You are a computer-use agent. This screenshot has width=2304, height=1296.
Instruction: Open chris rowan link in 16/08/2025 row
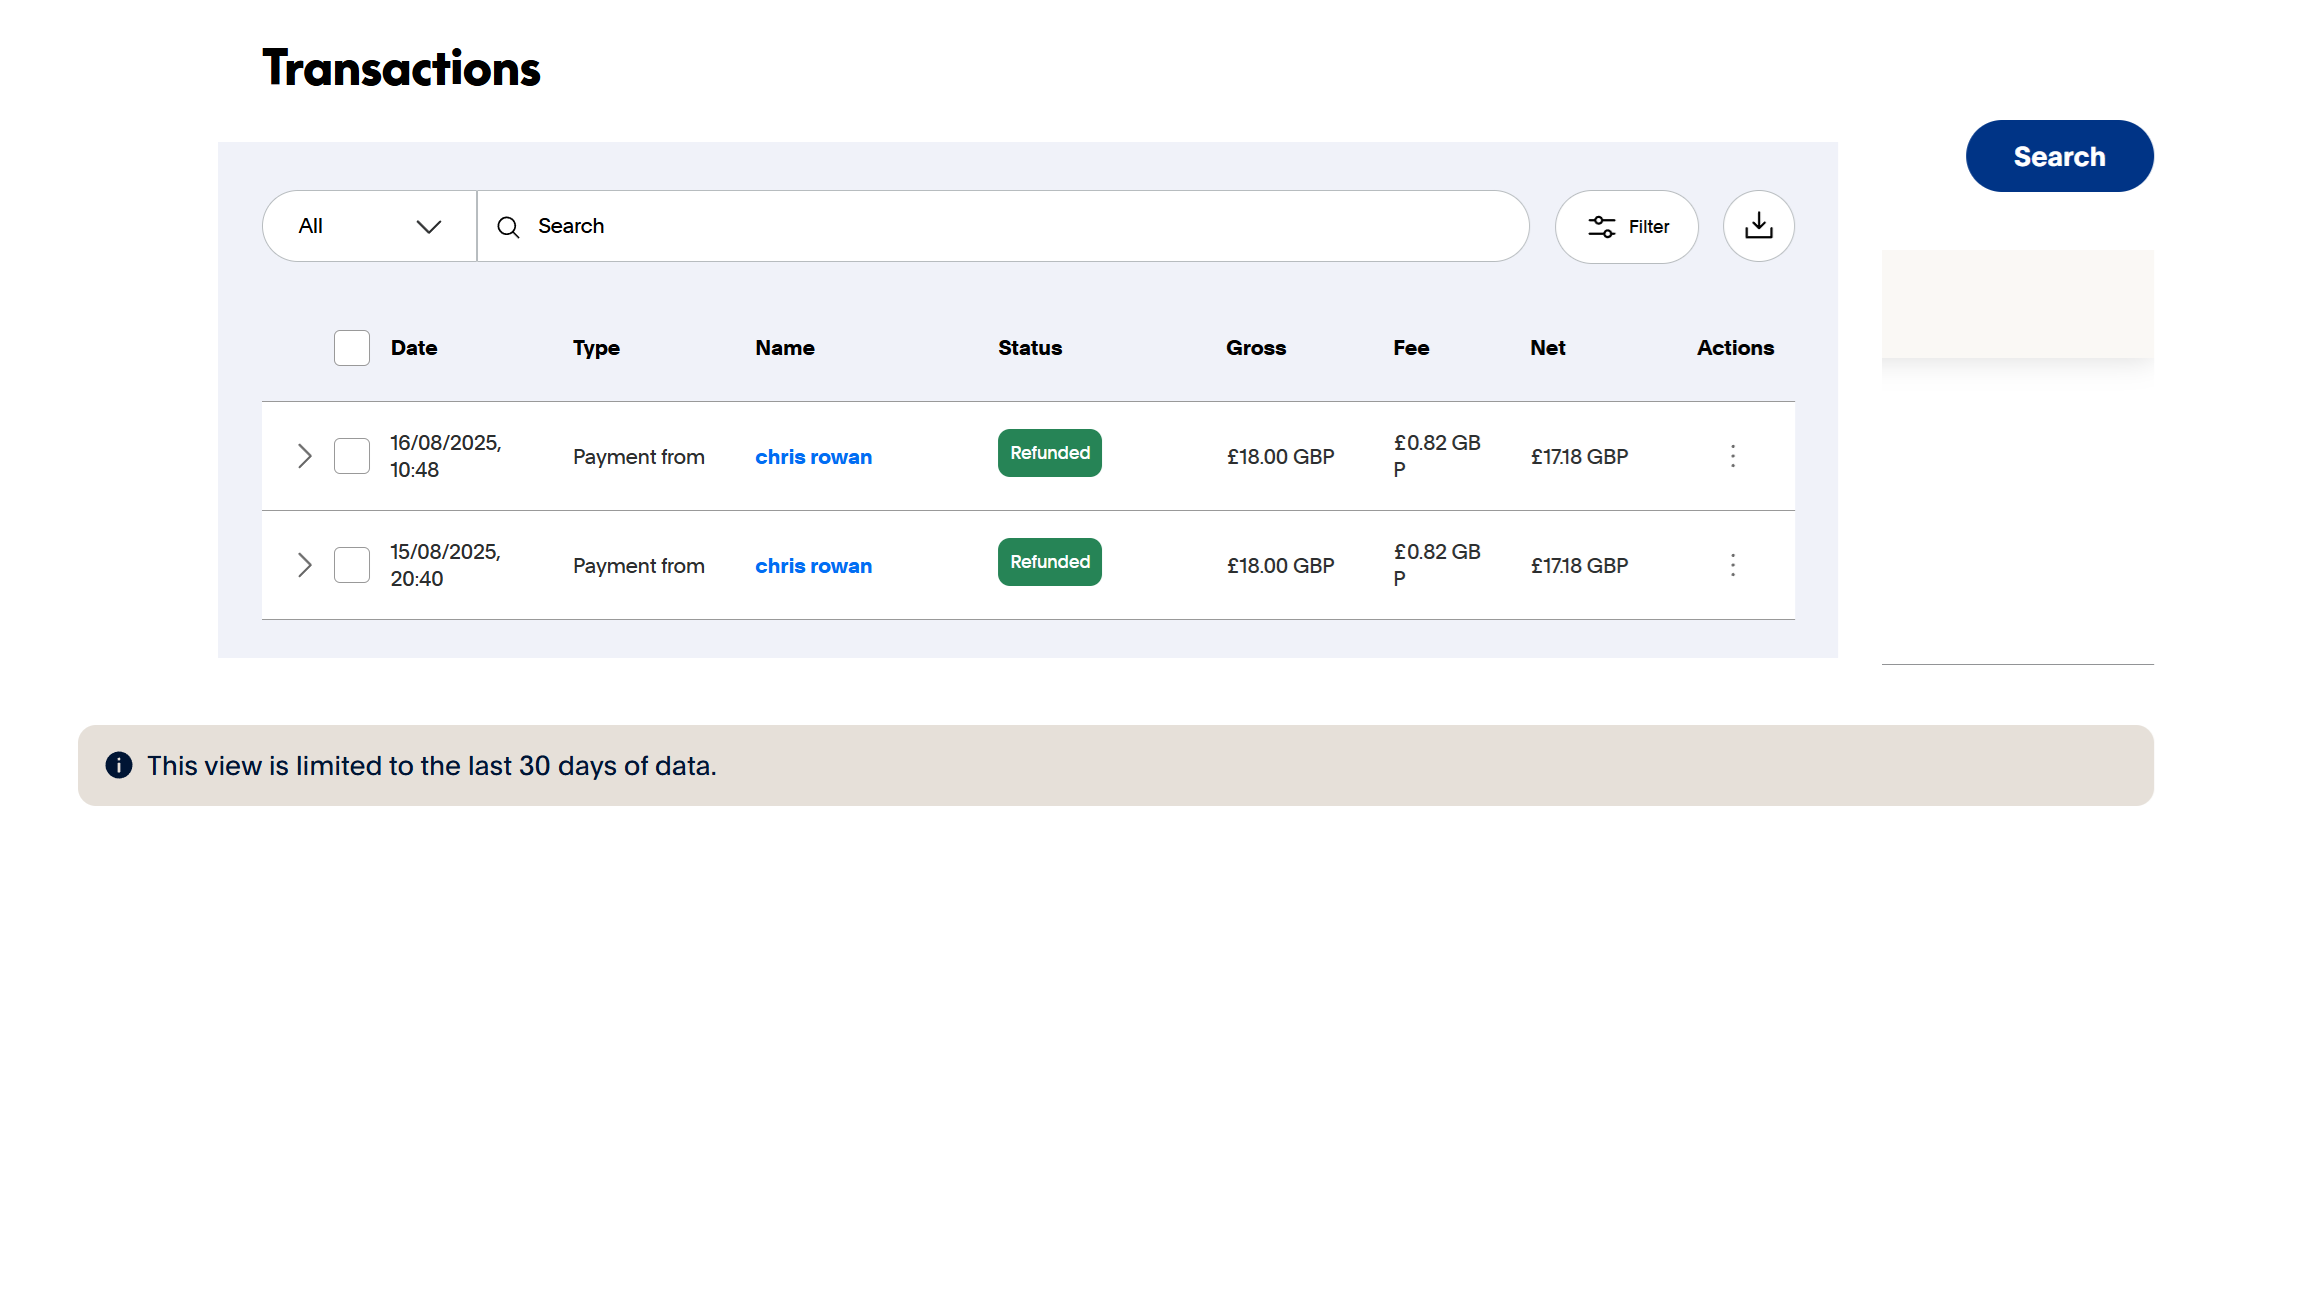coord(813,457)
